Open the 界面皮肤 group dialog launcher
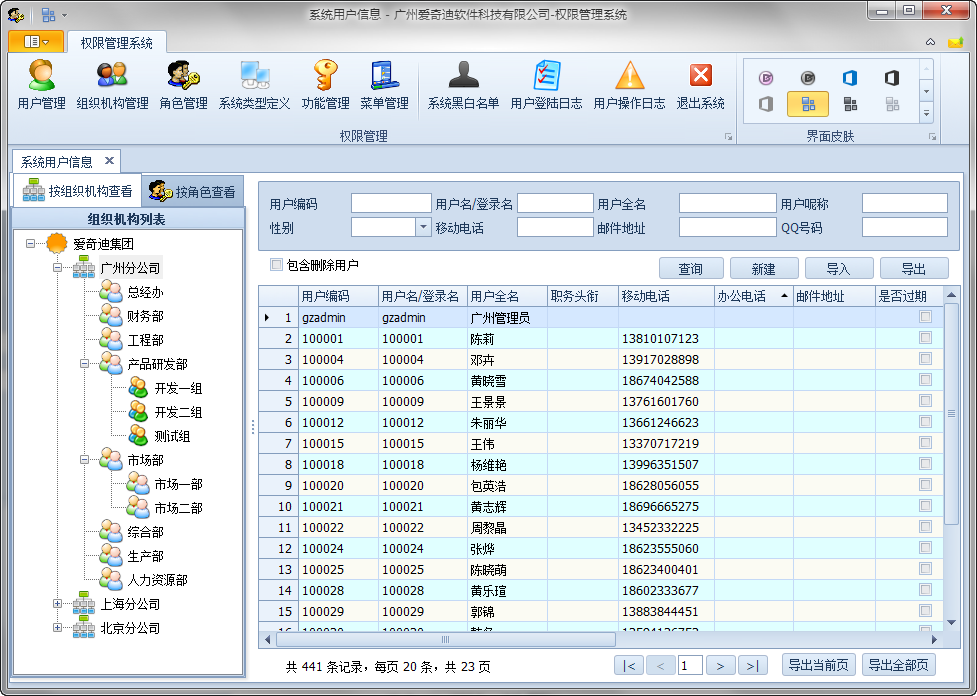The width and height of the screenshot is (977, 696). 932,136
